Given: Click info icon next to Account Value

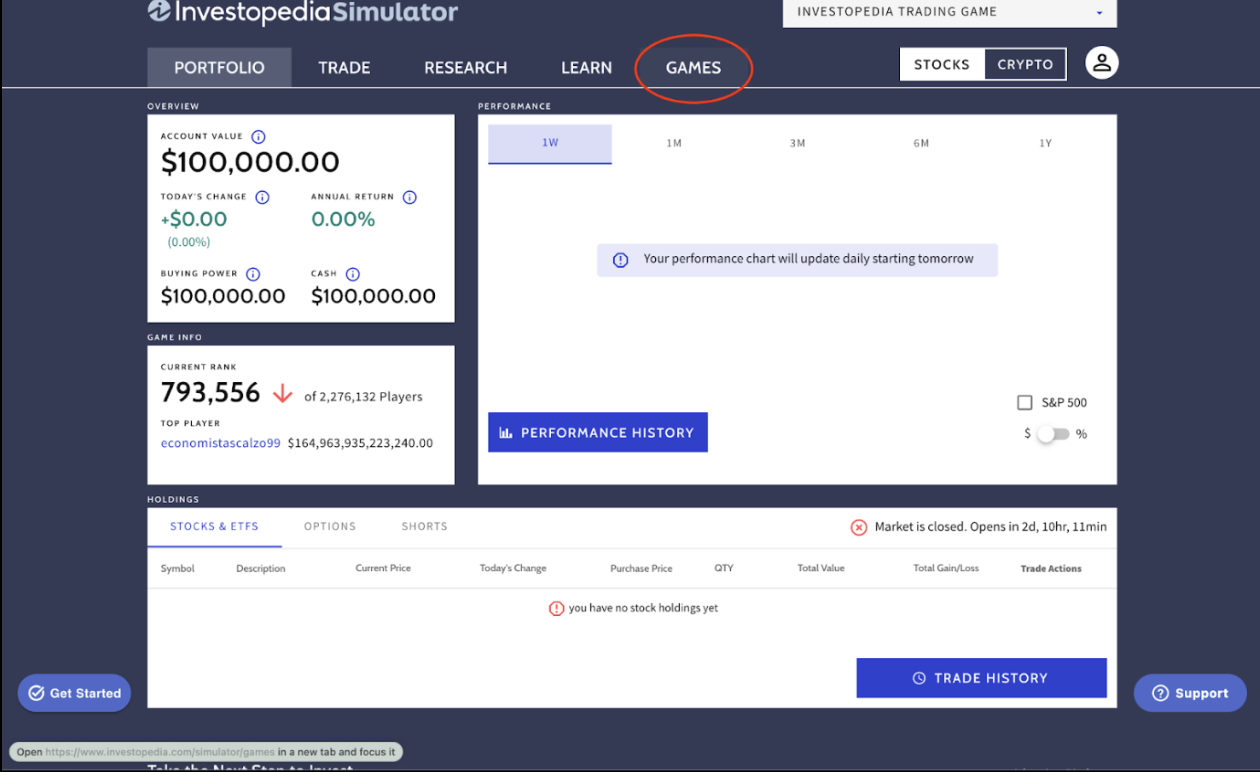Looking at the screenshot, I should point(258,137).
